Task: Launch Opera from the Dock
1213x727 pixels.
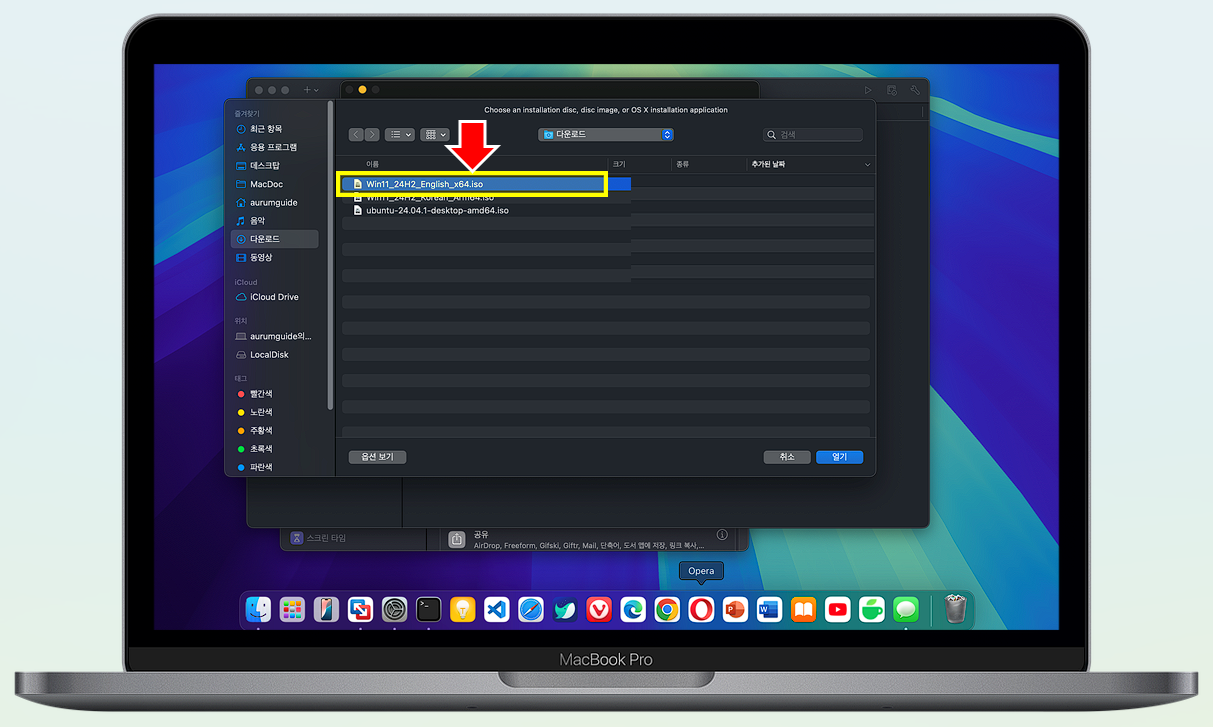Action: [700, 609]
